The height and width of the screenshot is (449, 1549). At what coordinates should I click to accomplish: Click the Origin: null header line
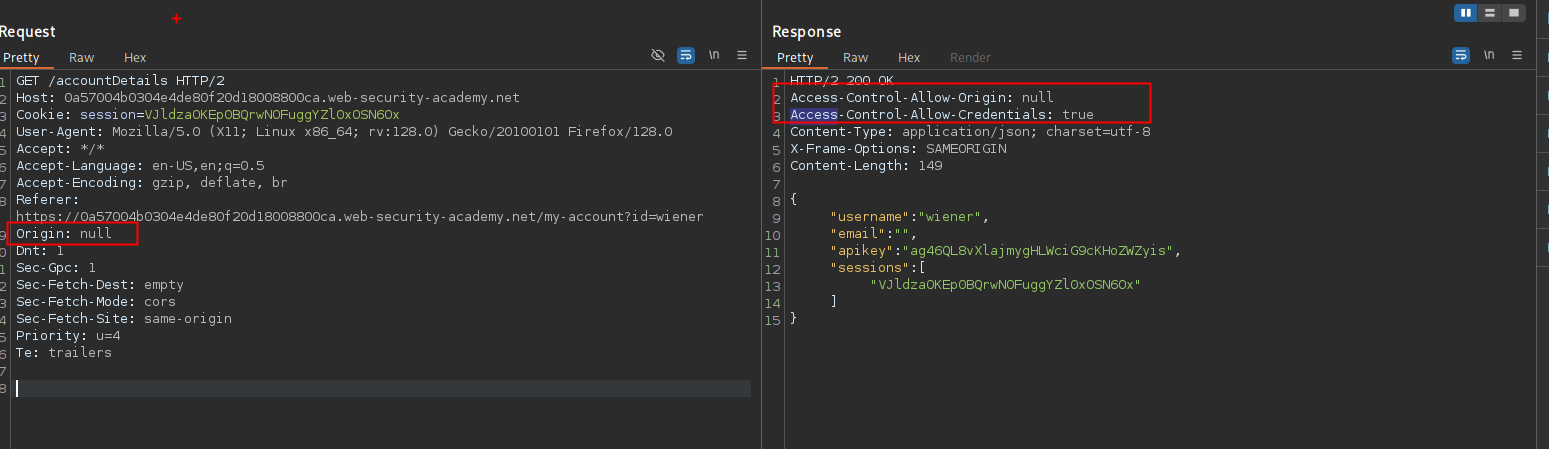(x=64, y=234)
